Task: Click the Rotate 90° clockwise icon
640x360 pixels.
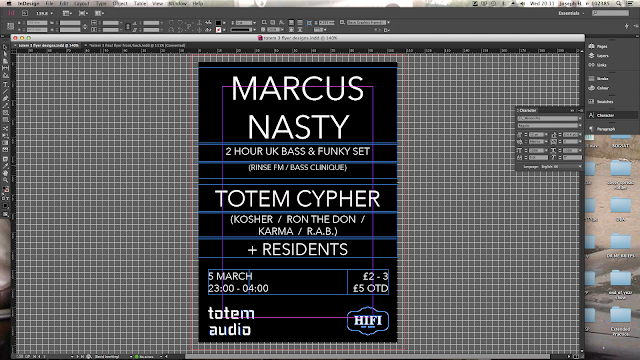Action: tap(171, 22)
